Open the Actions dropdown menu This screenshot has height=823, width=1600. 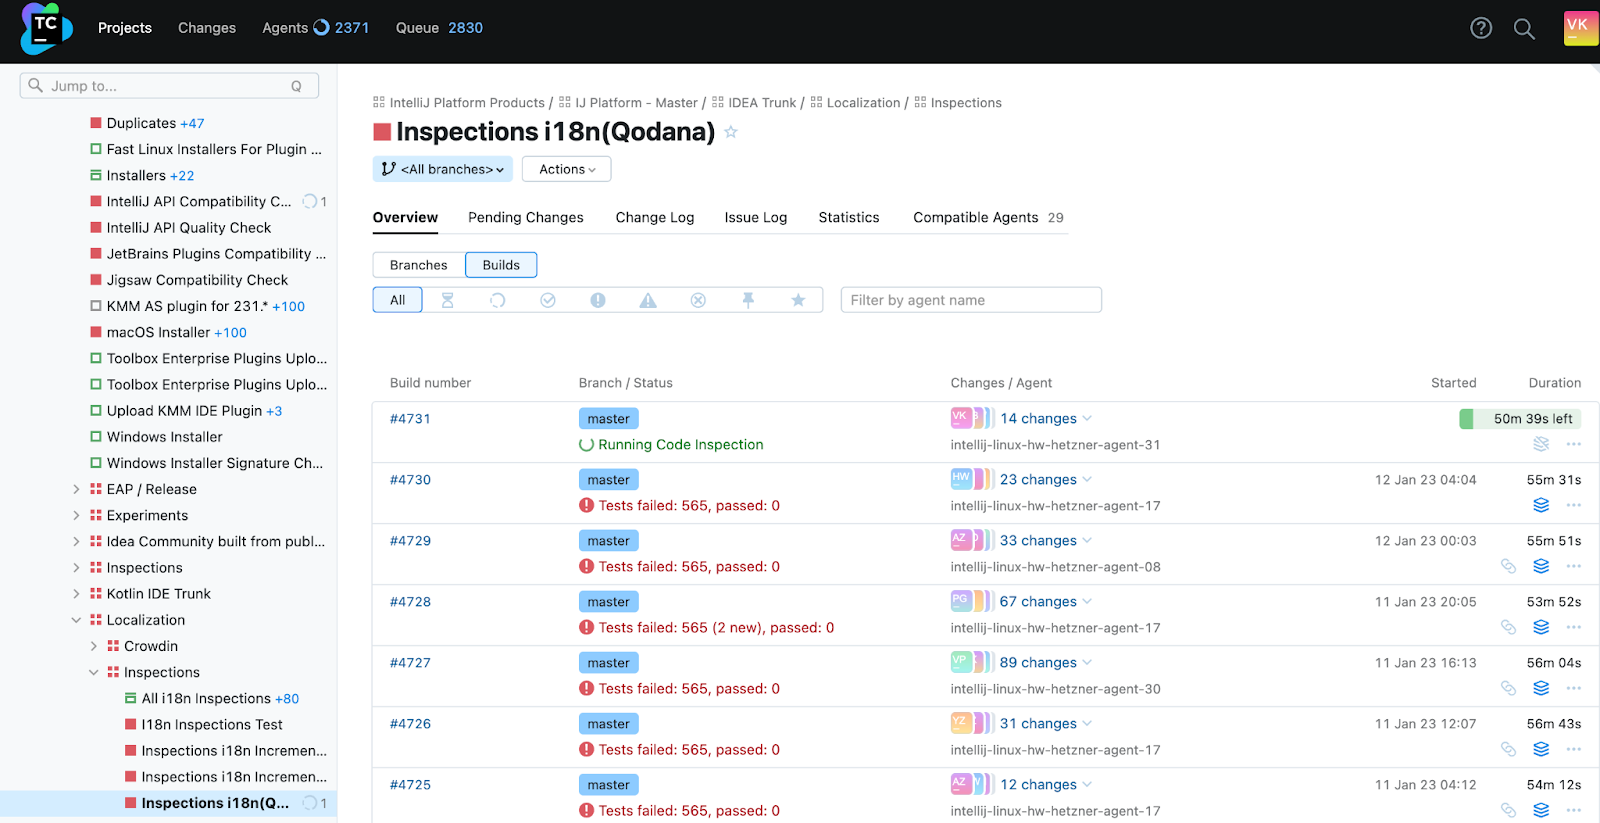[566, 169]
